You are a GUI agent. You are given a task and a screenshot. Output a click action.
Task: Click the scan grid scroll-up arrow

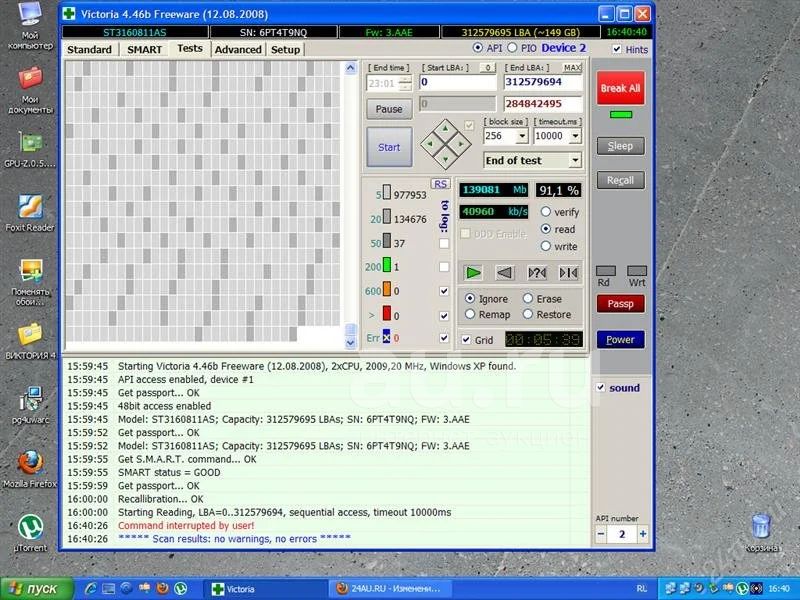point(350,68)
